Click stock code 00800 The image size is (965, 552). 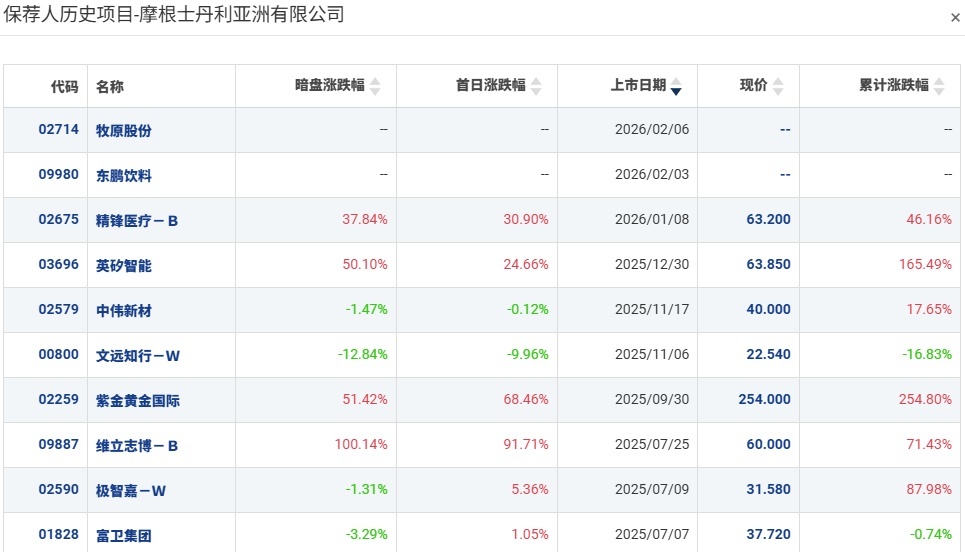pos(58,354)
